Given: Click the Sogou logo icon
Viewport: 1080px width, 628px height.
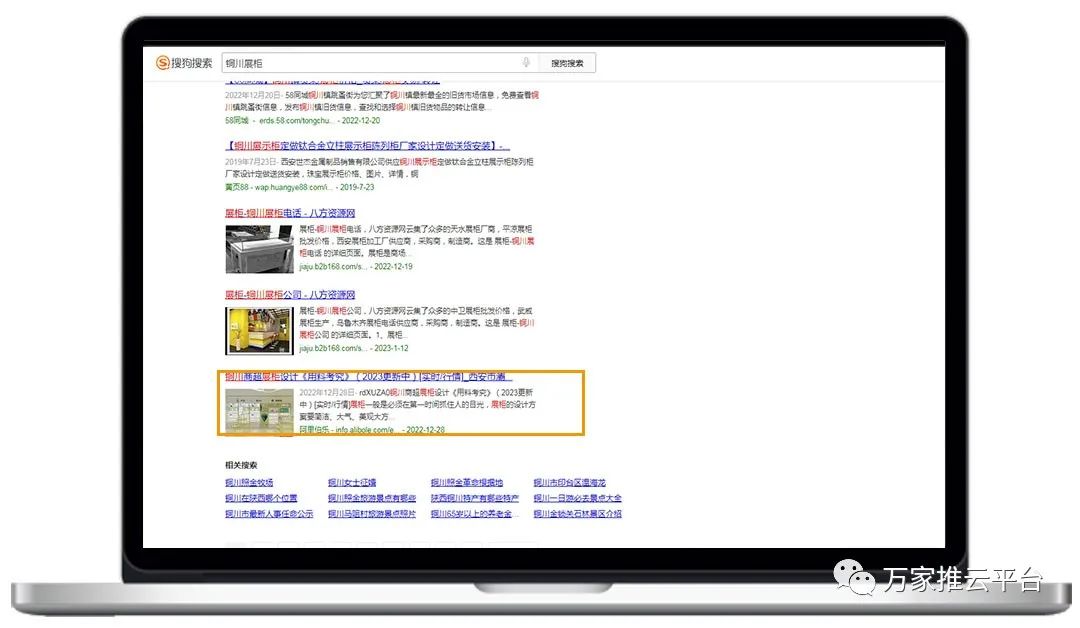Looking at the screenshot, I should click(x=162, y=63).
